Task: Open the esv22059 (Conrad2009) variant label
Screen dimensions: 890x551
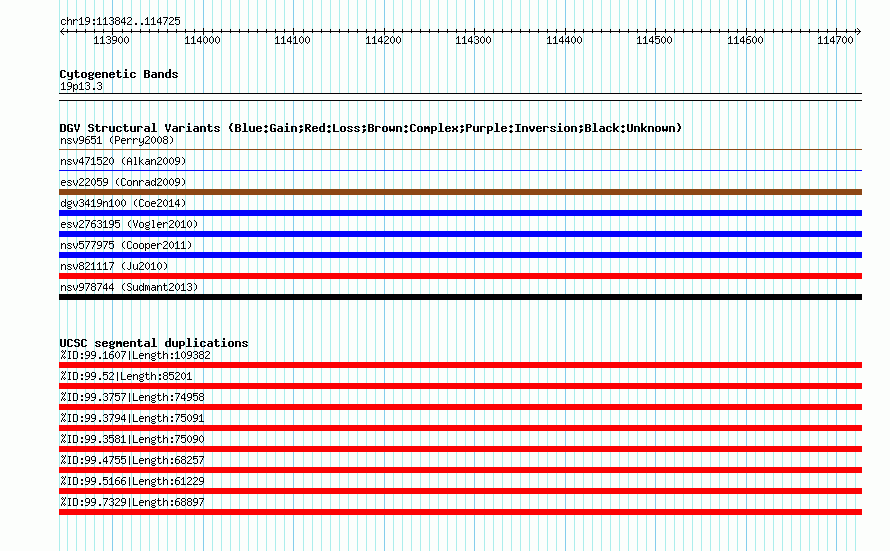Action: coord(123,182)
